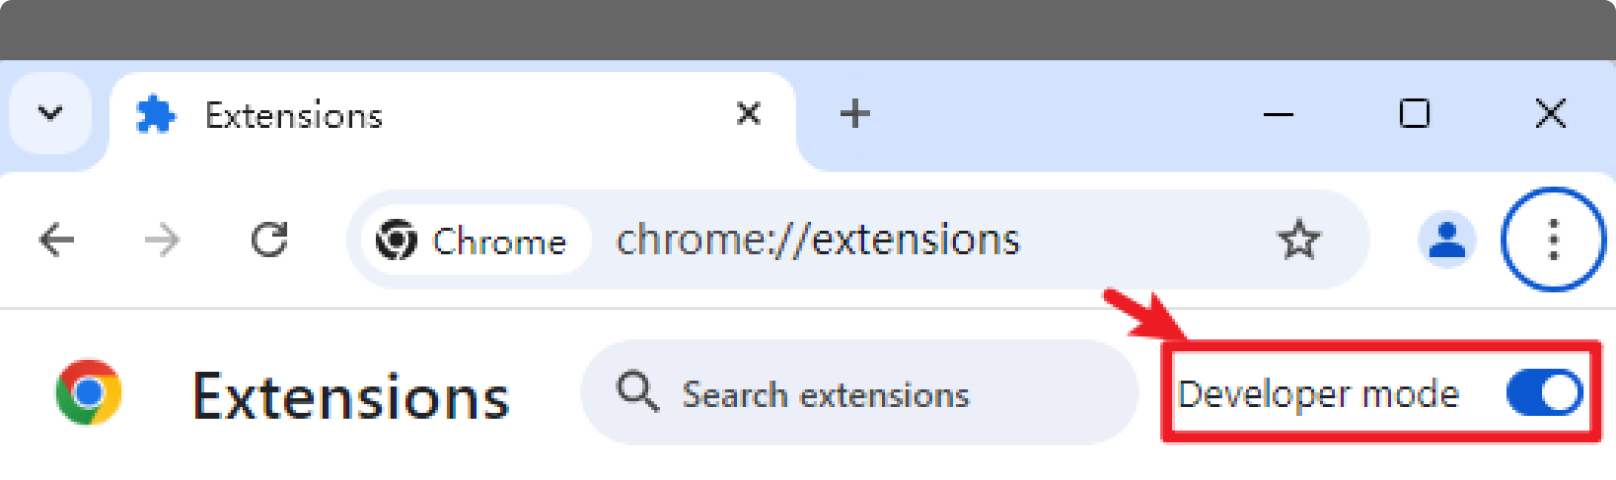Click the Extensions page heading
Image resolution: width=1616 pixels, height=480 pixels.
350,397
